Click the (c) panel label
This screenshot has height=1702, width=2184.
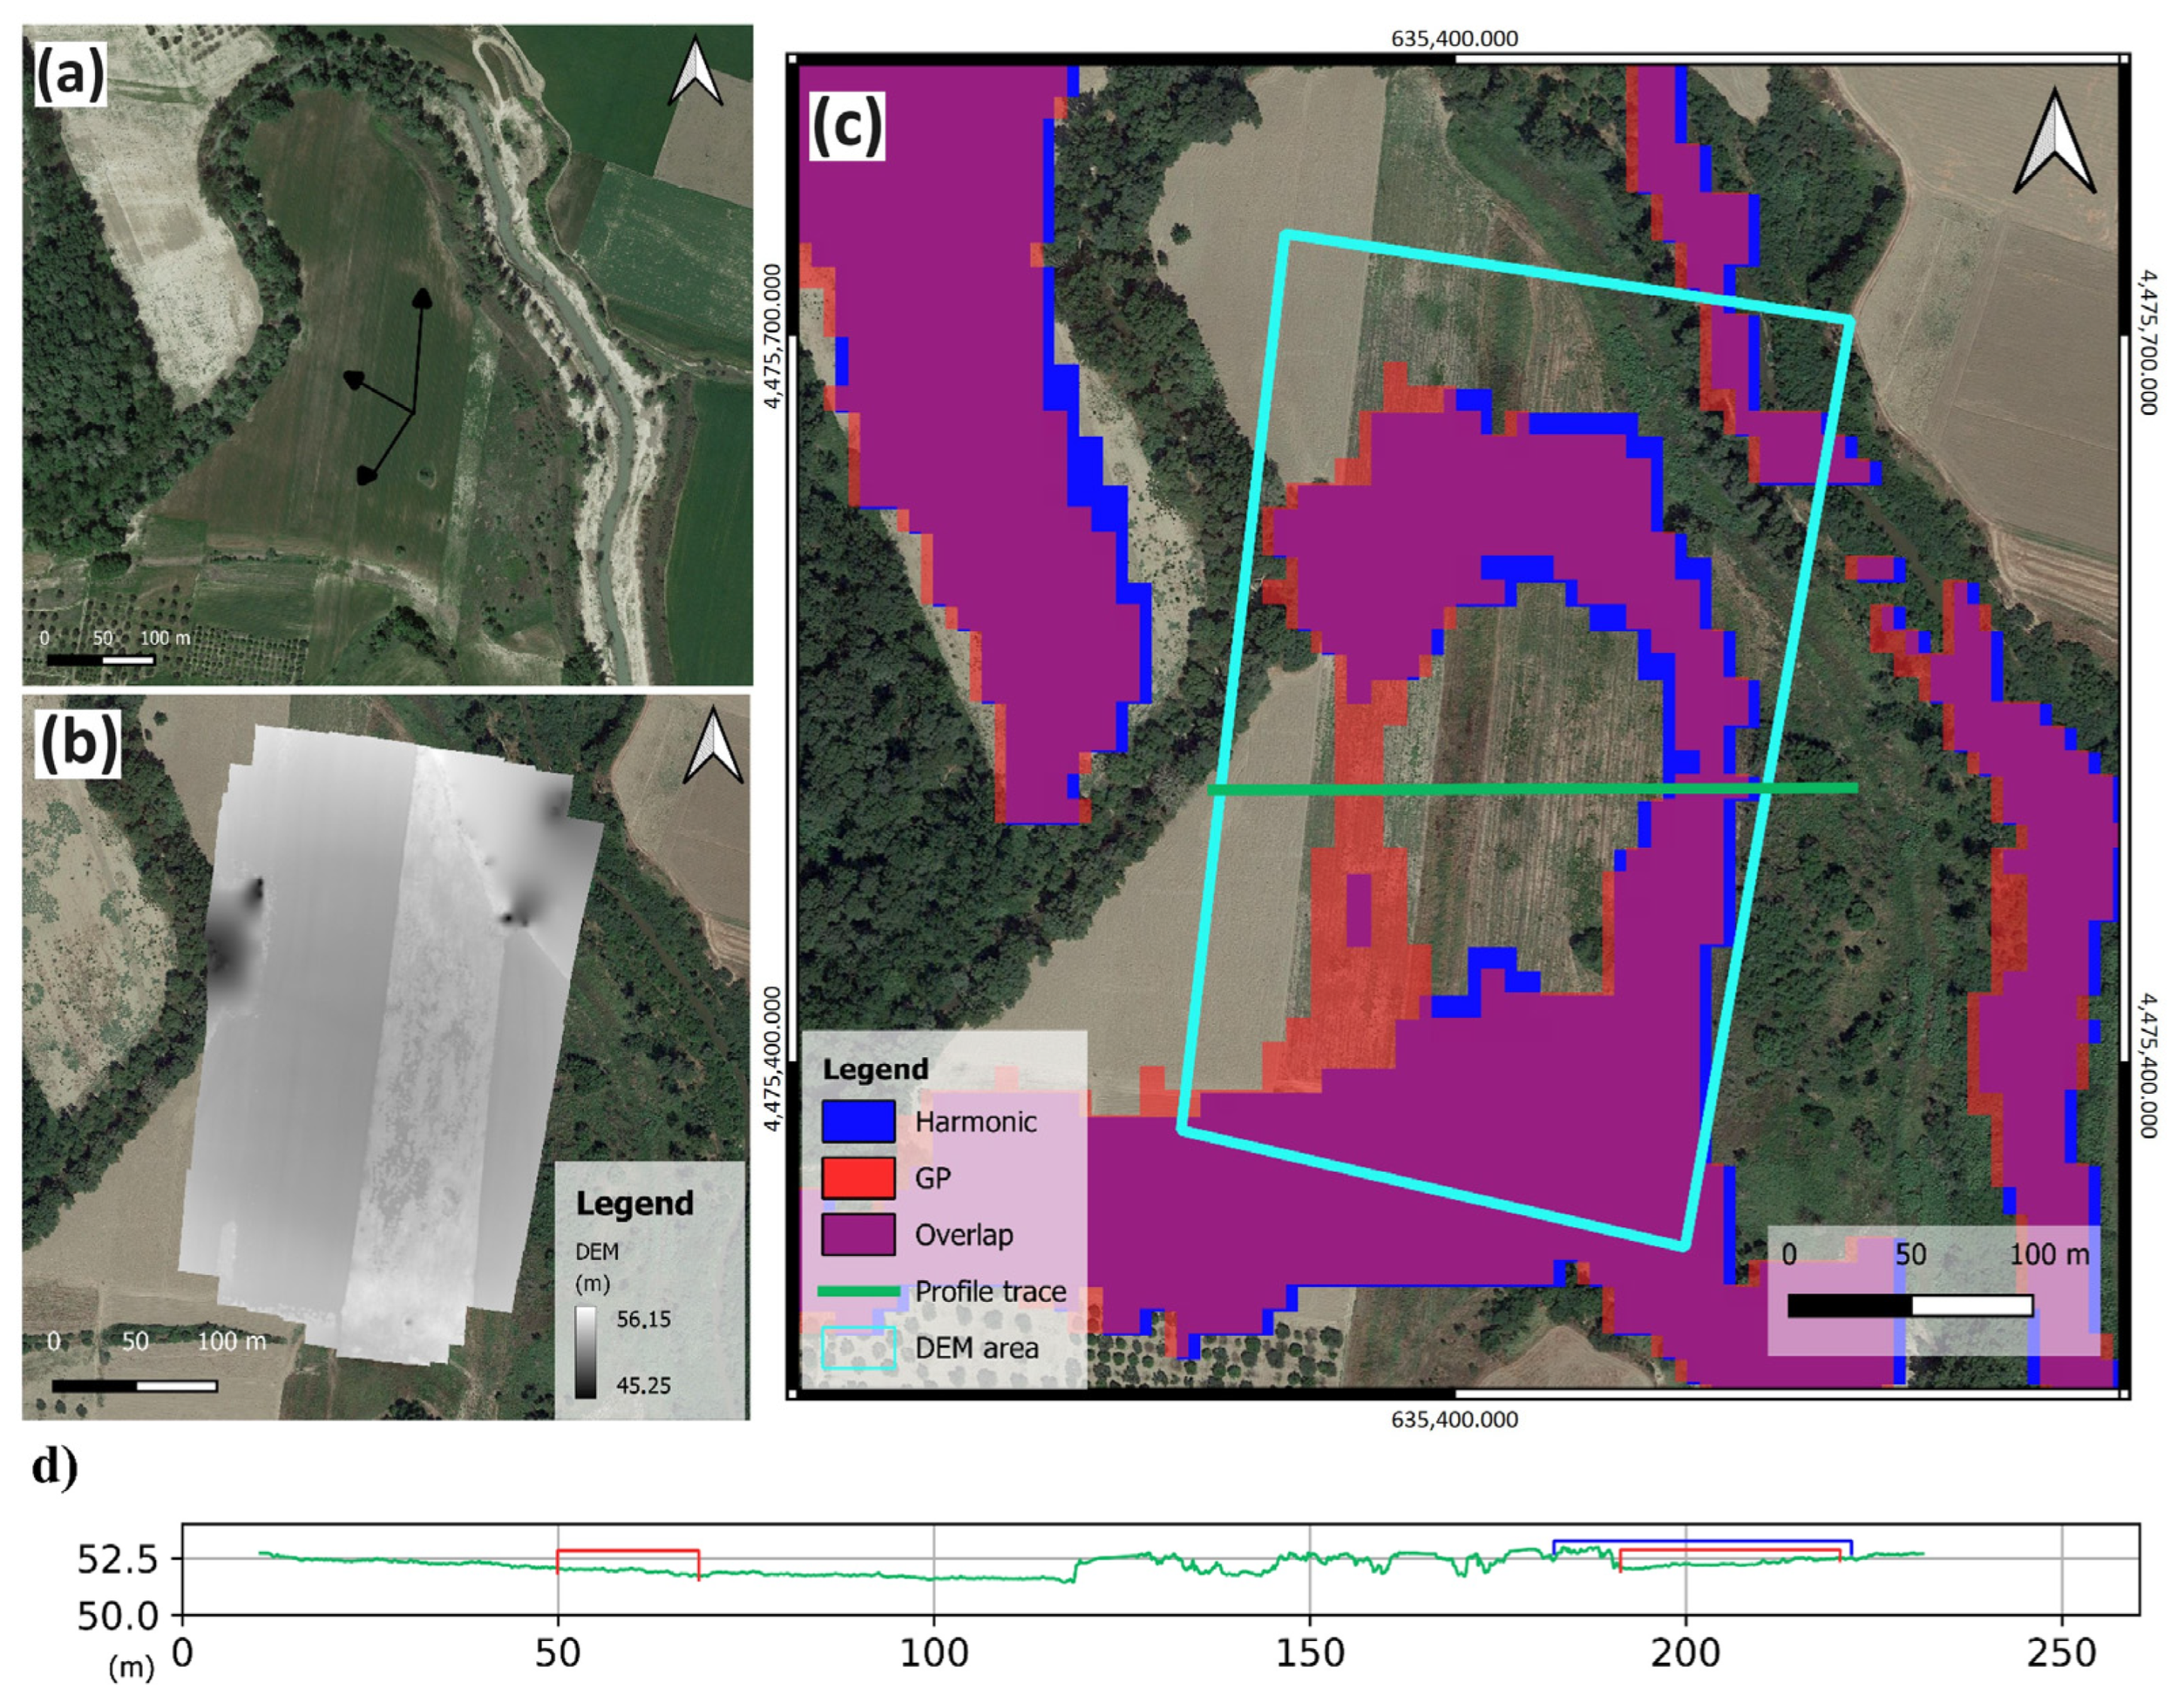[847, 126]
